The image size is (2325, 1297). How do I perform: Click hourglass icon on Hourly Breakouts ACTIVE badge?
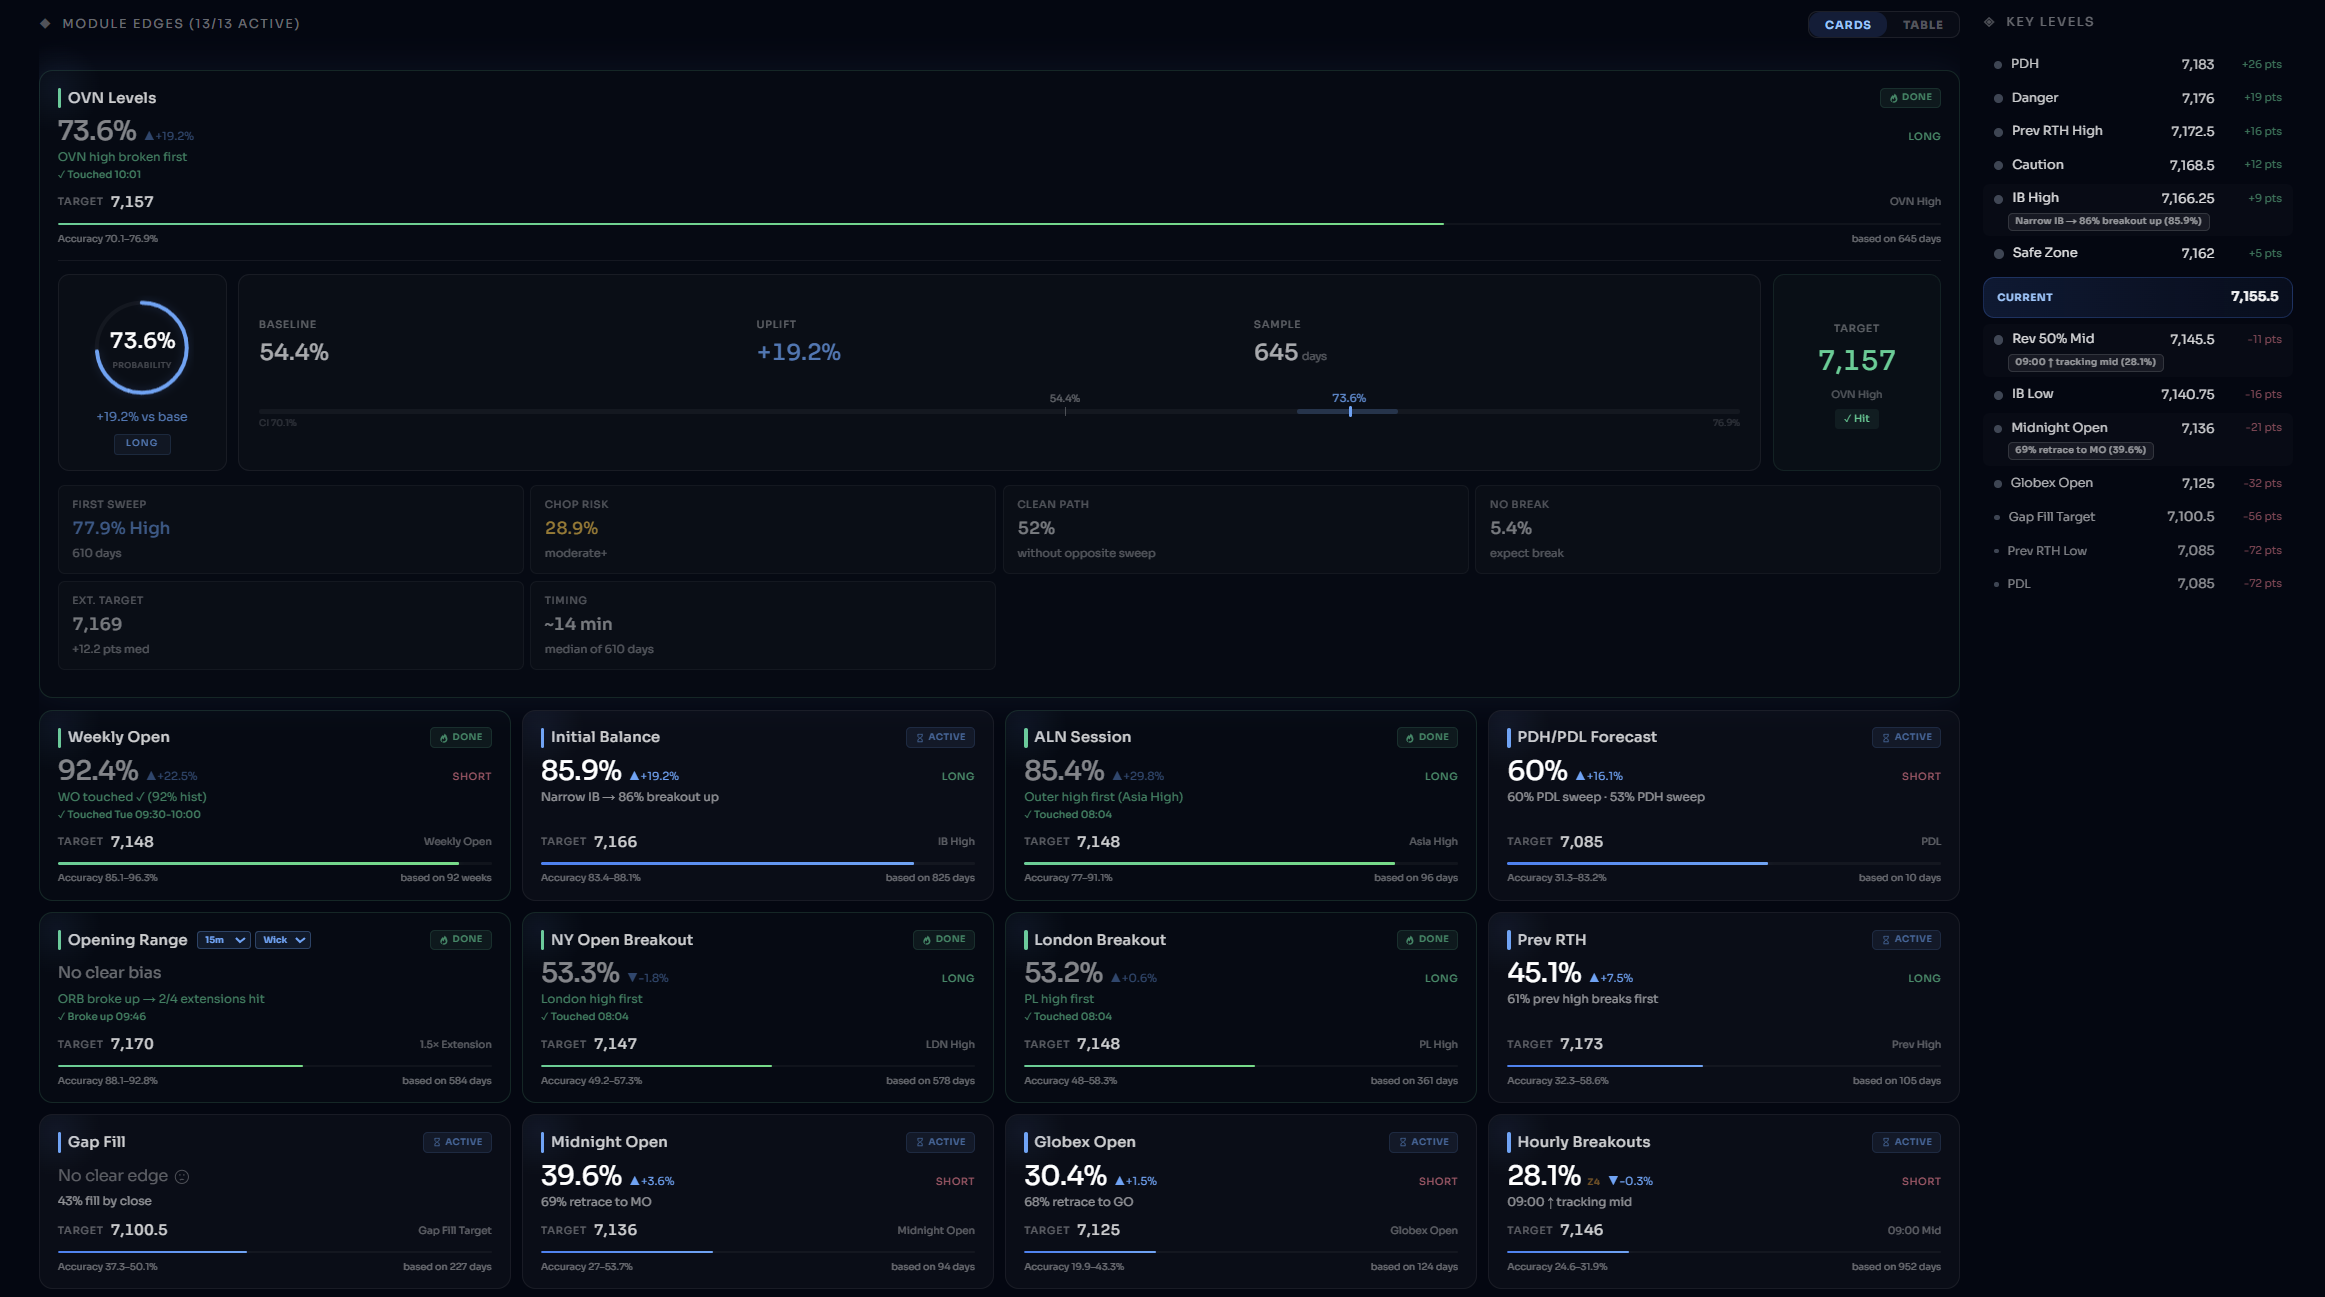pos(1886,1142)
